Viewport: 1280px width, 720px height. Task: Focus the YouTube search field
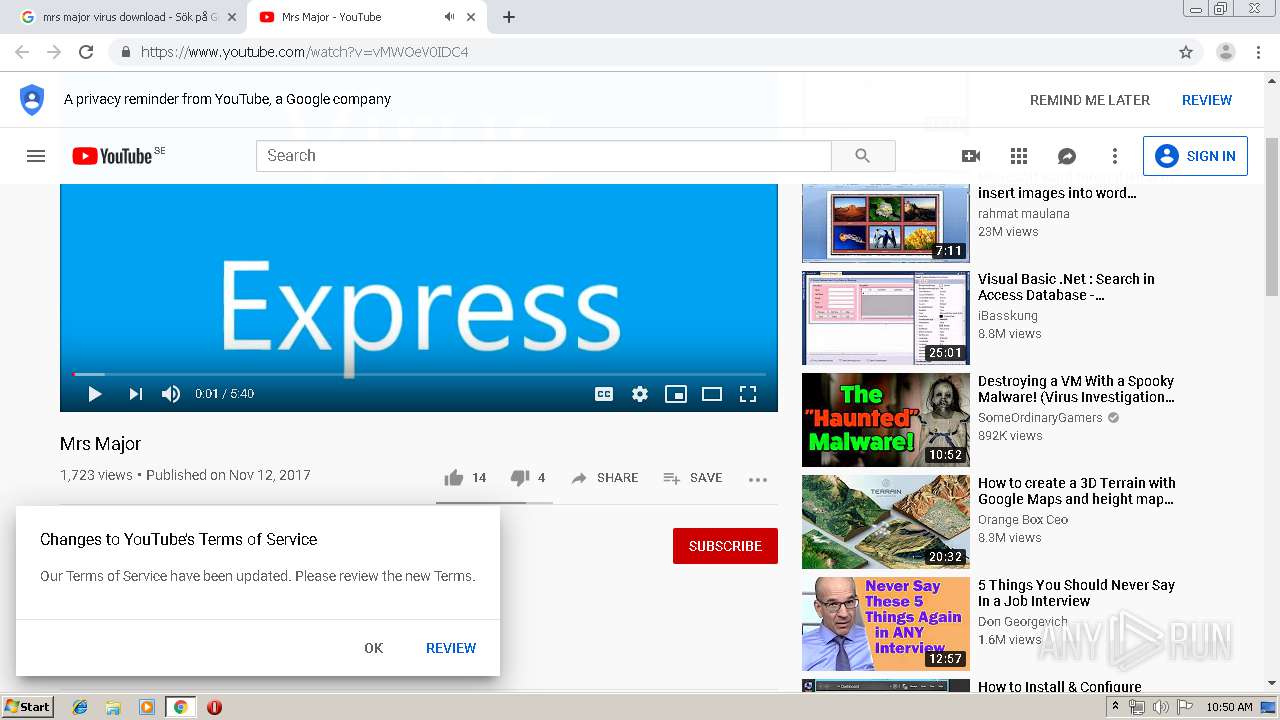point(544,156)
